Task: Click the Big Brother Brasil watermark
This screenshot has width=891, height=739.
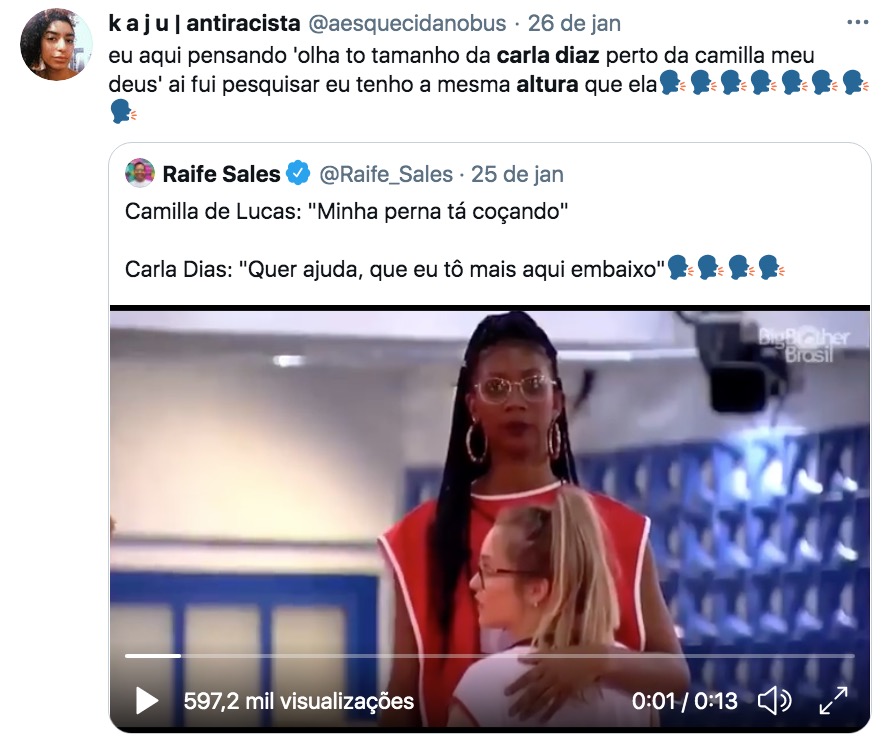Action: click(x=805, y=345)
